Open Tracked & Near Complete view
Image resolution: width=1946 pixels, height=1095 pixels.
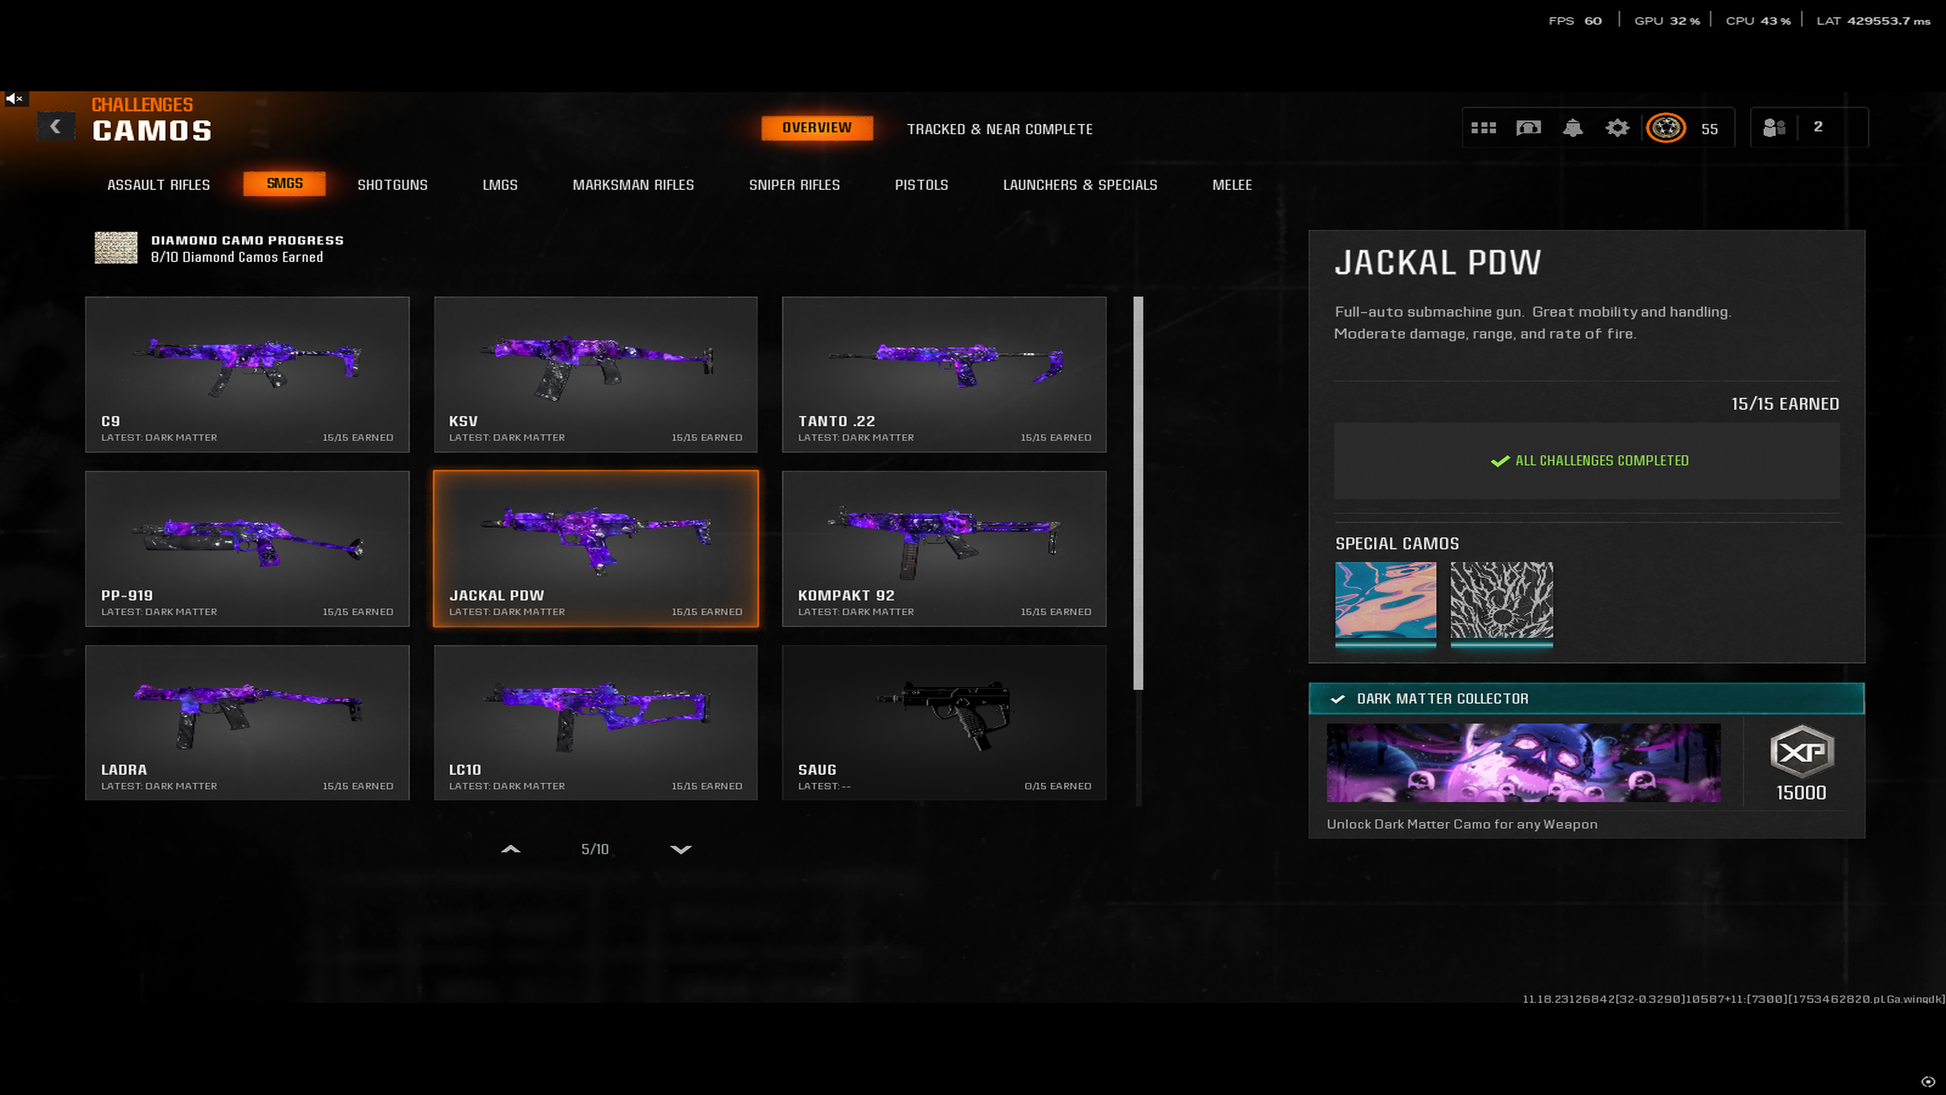(x=1000, y=129)
